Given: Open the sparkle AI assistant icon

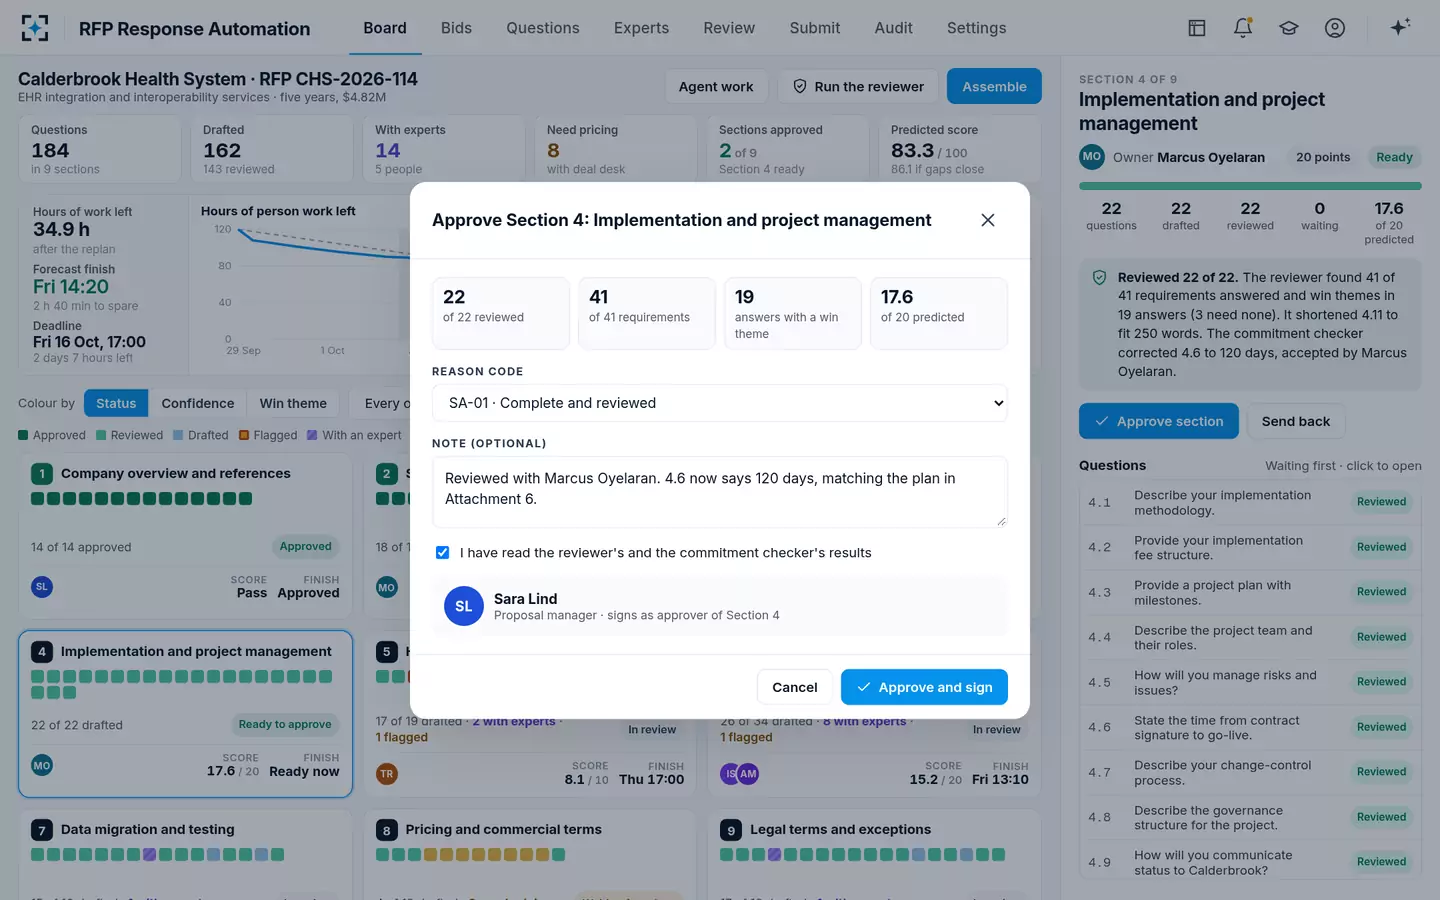Looking at the screenshot, I should point(1400,27).
